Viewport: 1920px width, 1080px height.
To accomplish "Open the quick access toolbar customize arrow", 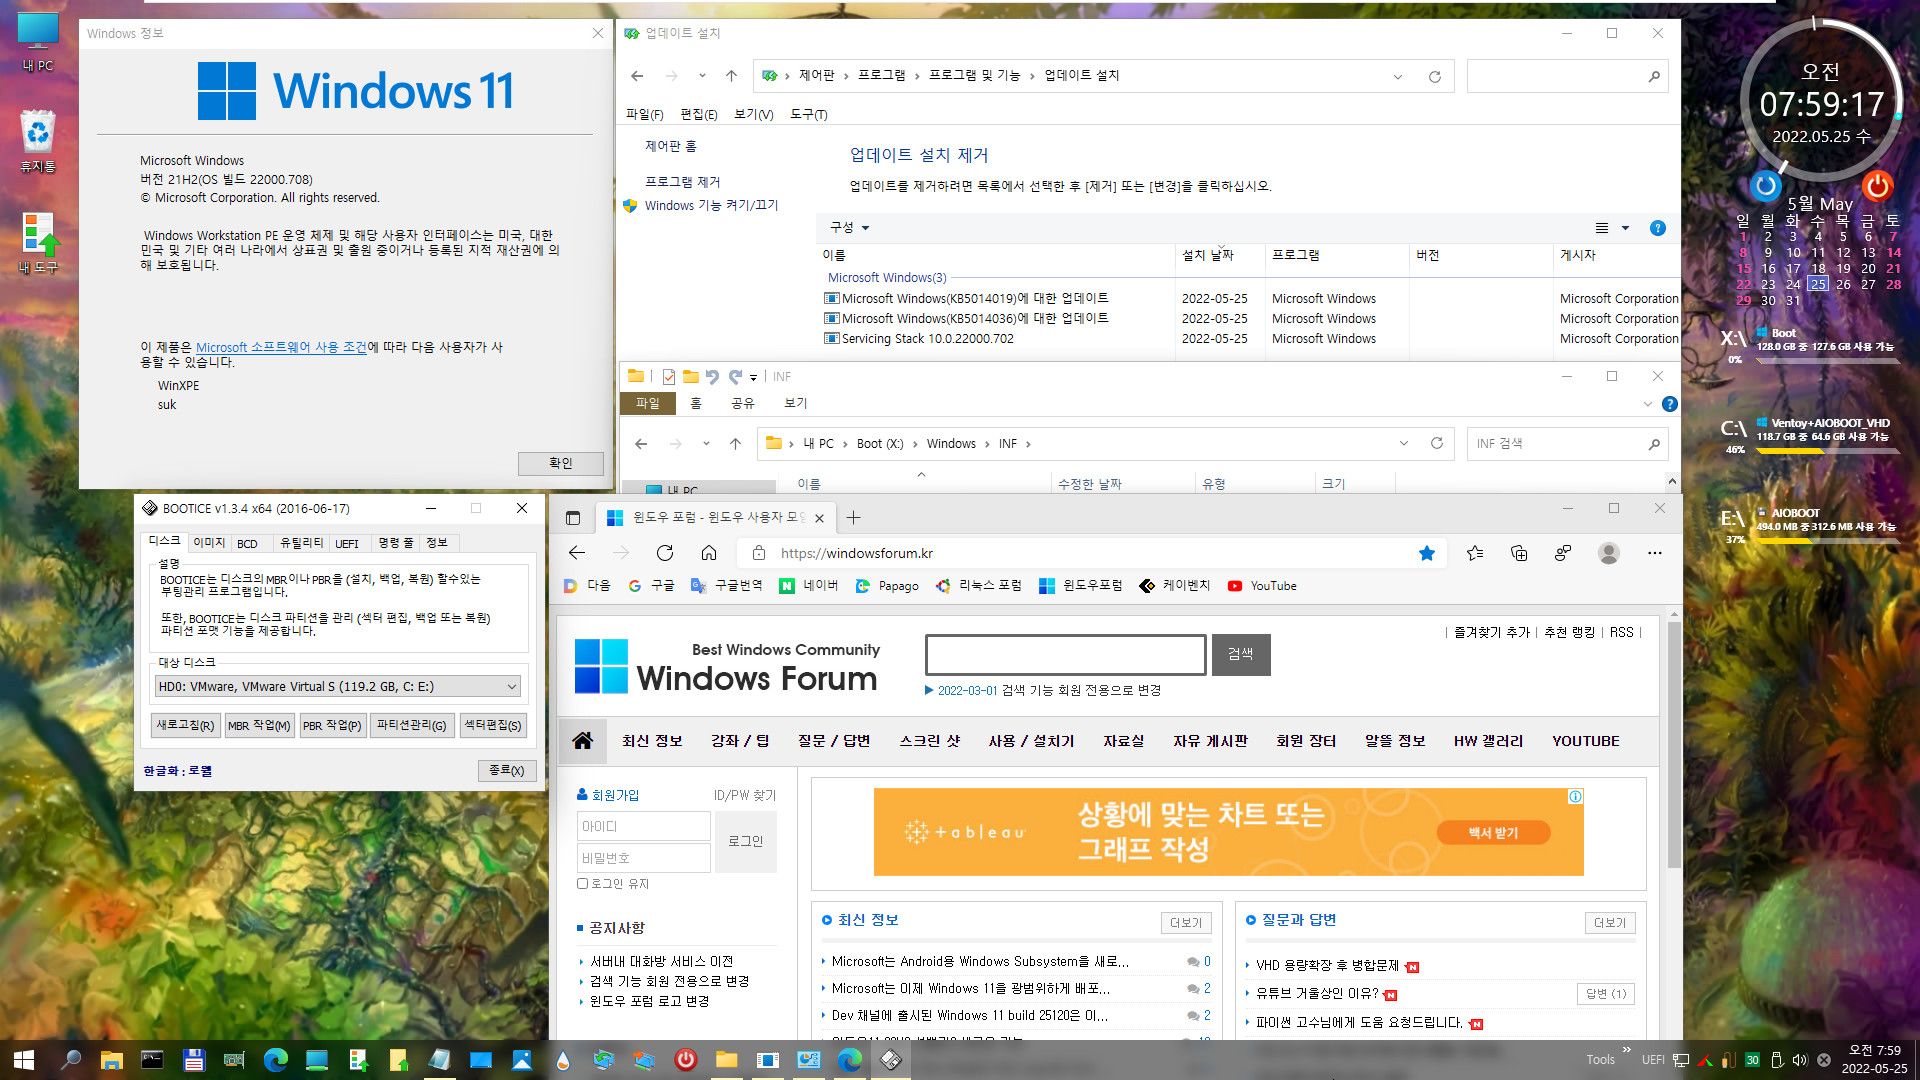I will coord(753,377).
